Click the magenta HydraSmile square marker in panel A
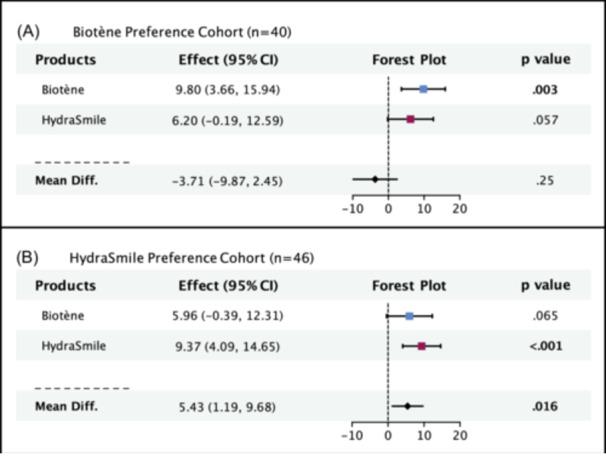 coord(410,119)
